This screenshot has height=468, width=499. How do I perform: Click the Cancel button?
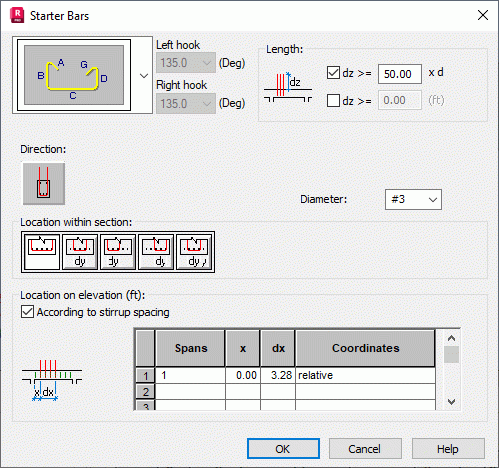(x=365, y=449)
